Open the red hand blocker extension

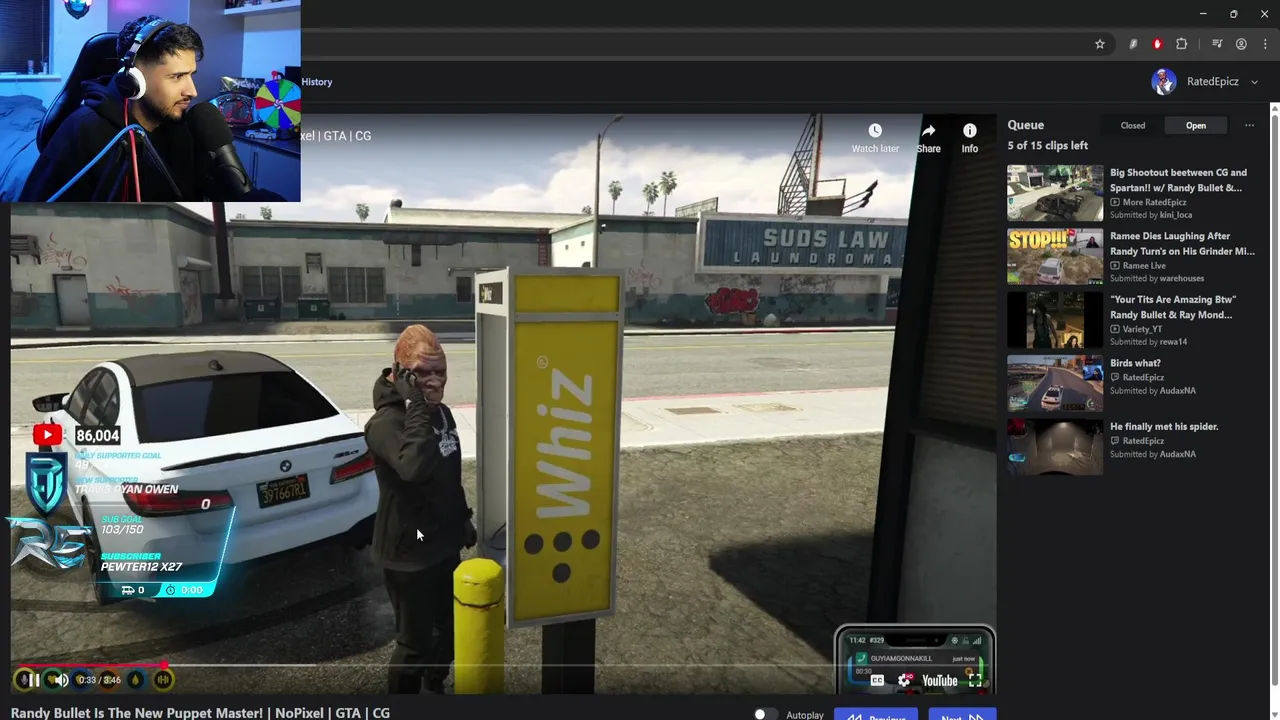pyautogui.click(x=1157, y=44)
